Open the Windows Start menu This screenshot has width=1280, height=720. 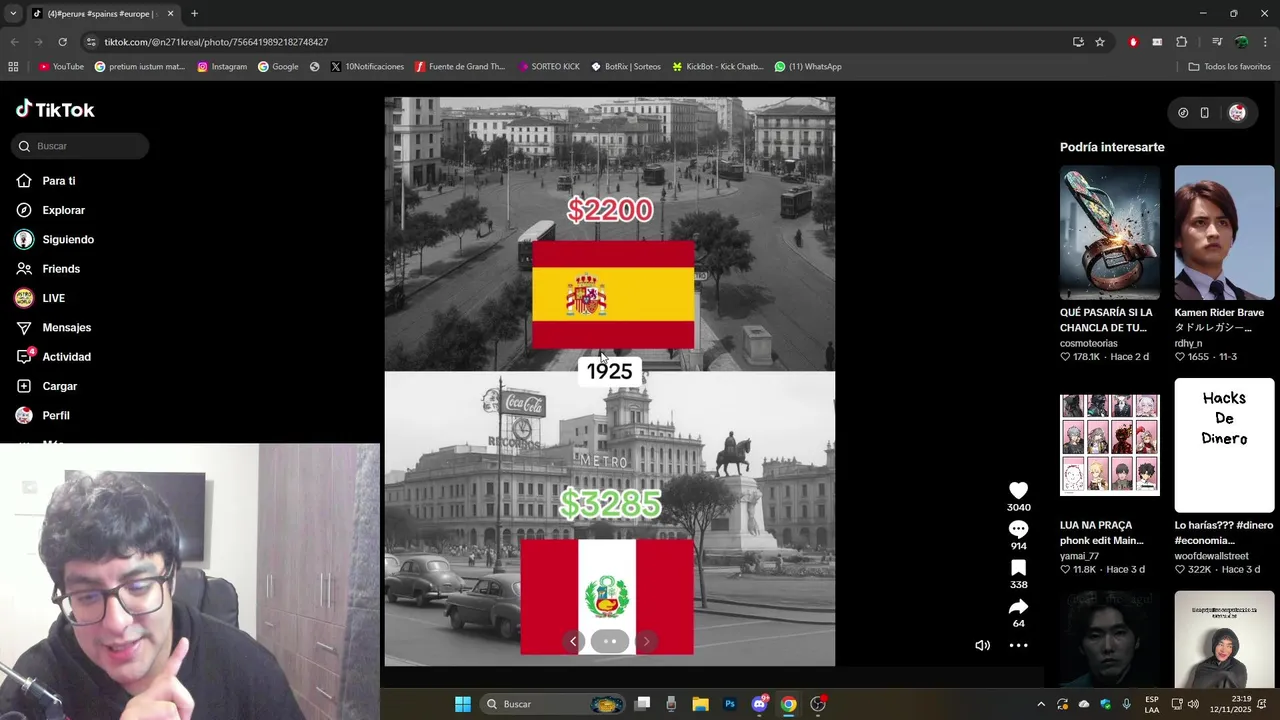463,704
